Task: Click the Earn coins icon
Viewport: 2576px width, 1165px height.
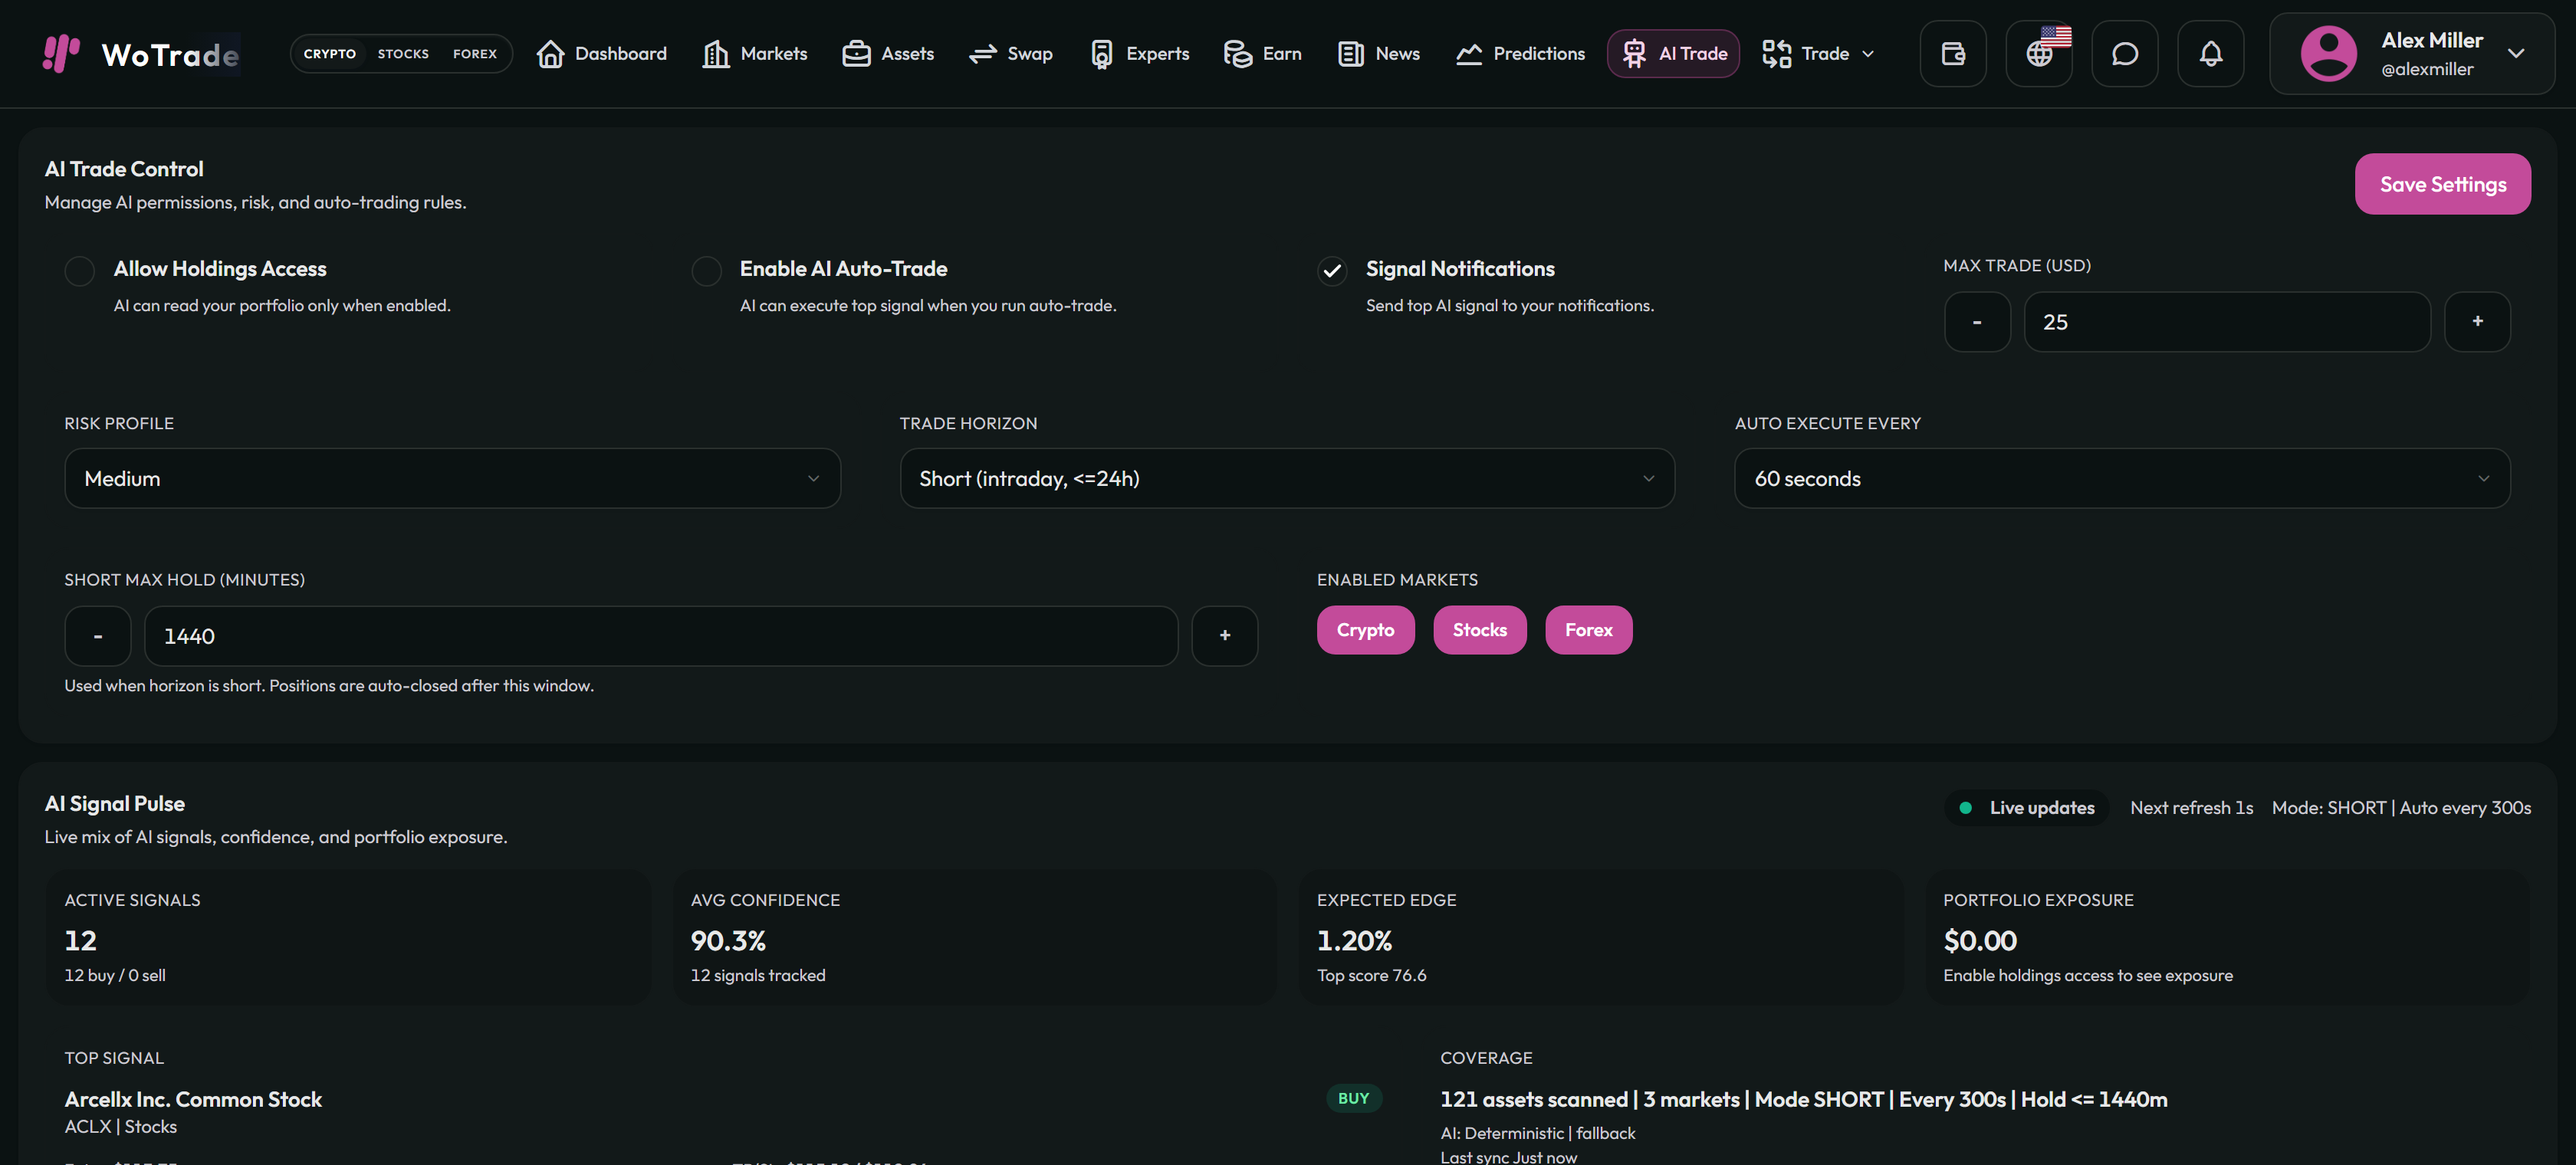Action: click(x=1238, y=54)
